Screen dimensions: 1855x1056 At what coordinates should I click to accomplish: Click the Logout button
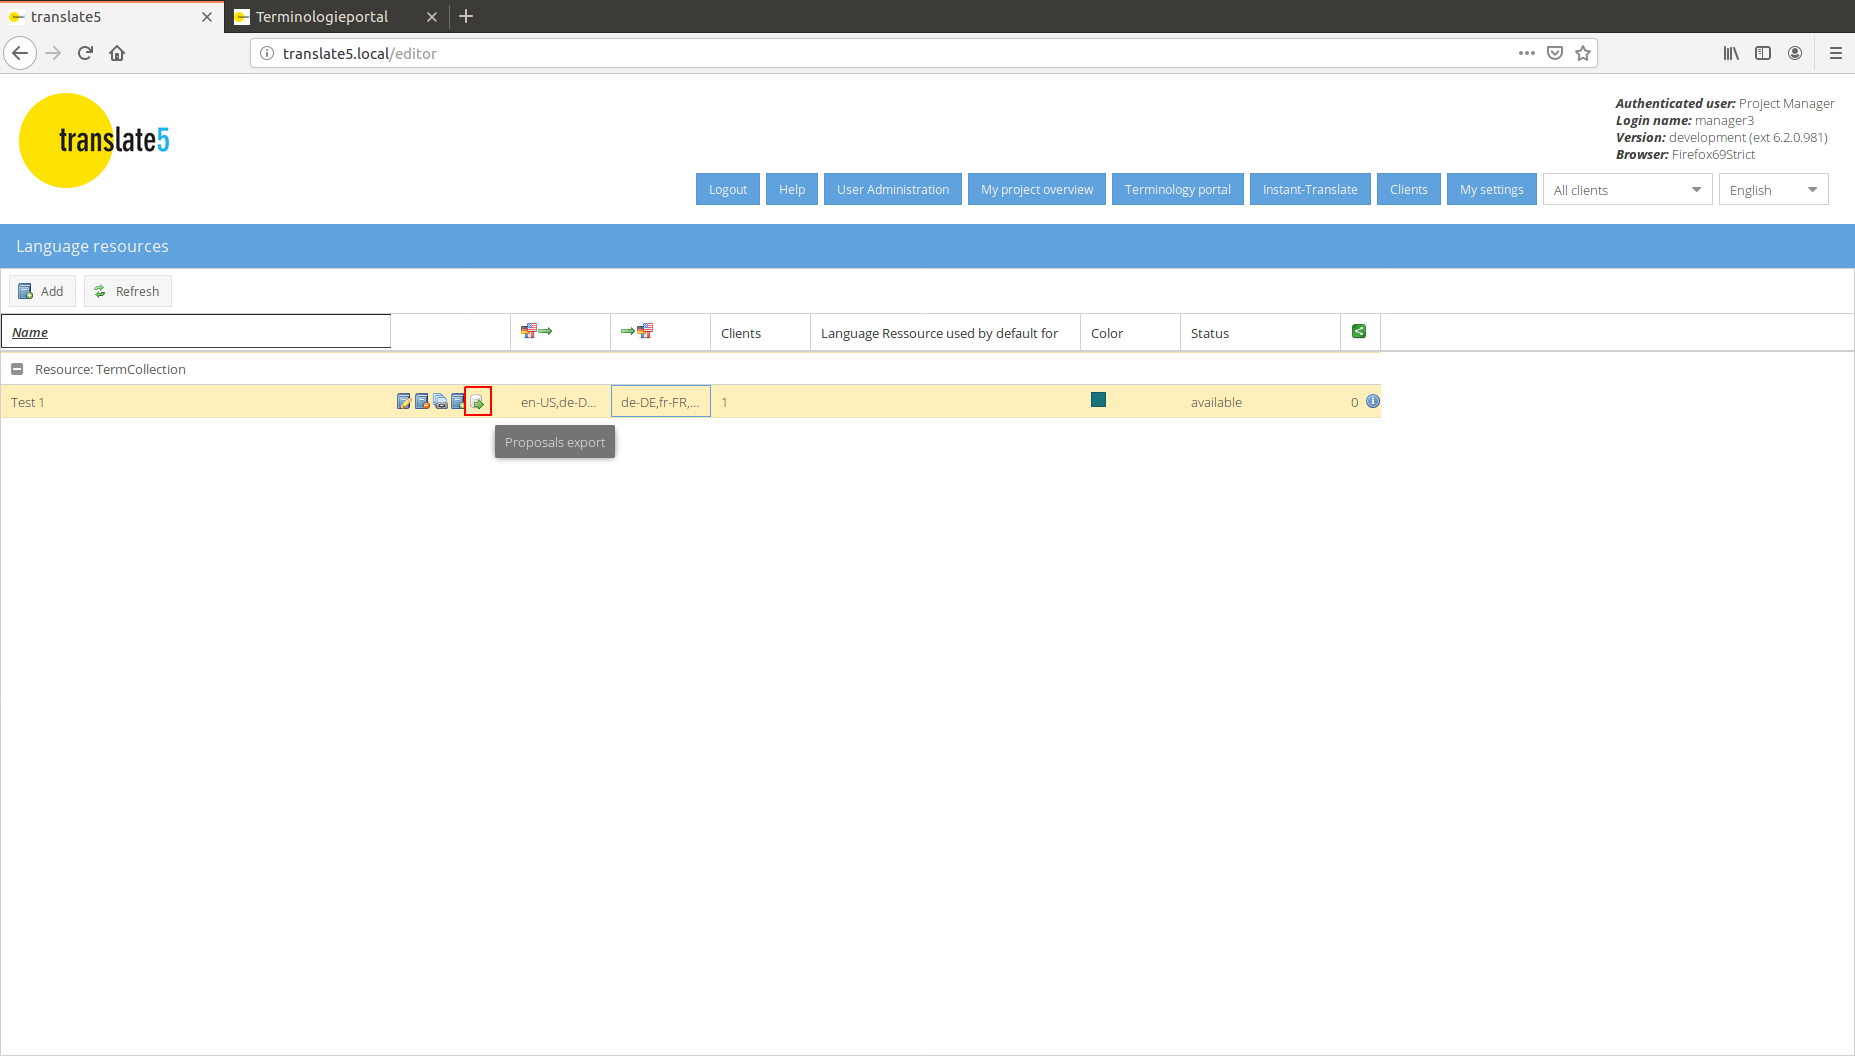tap(728, 189)
